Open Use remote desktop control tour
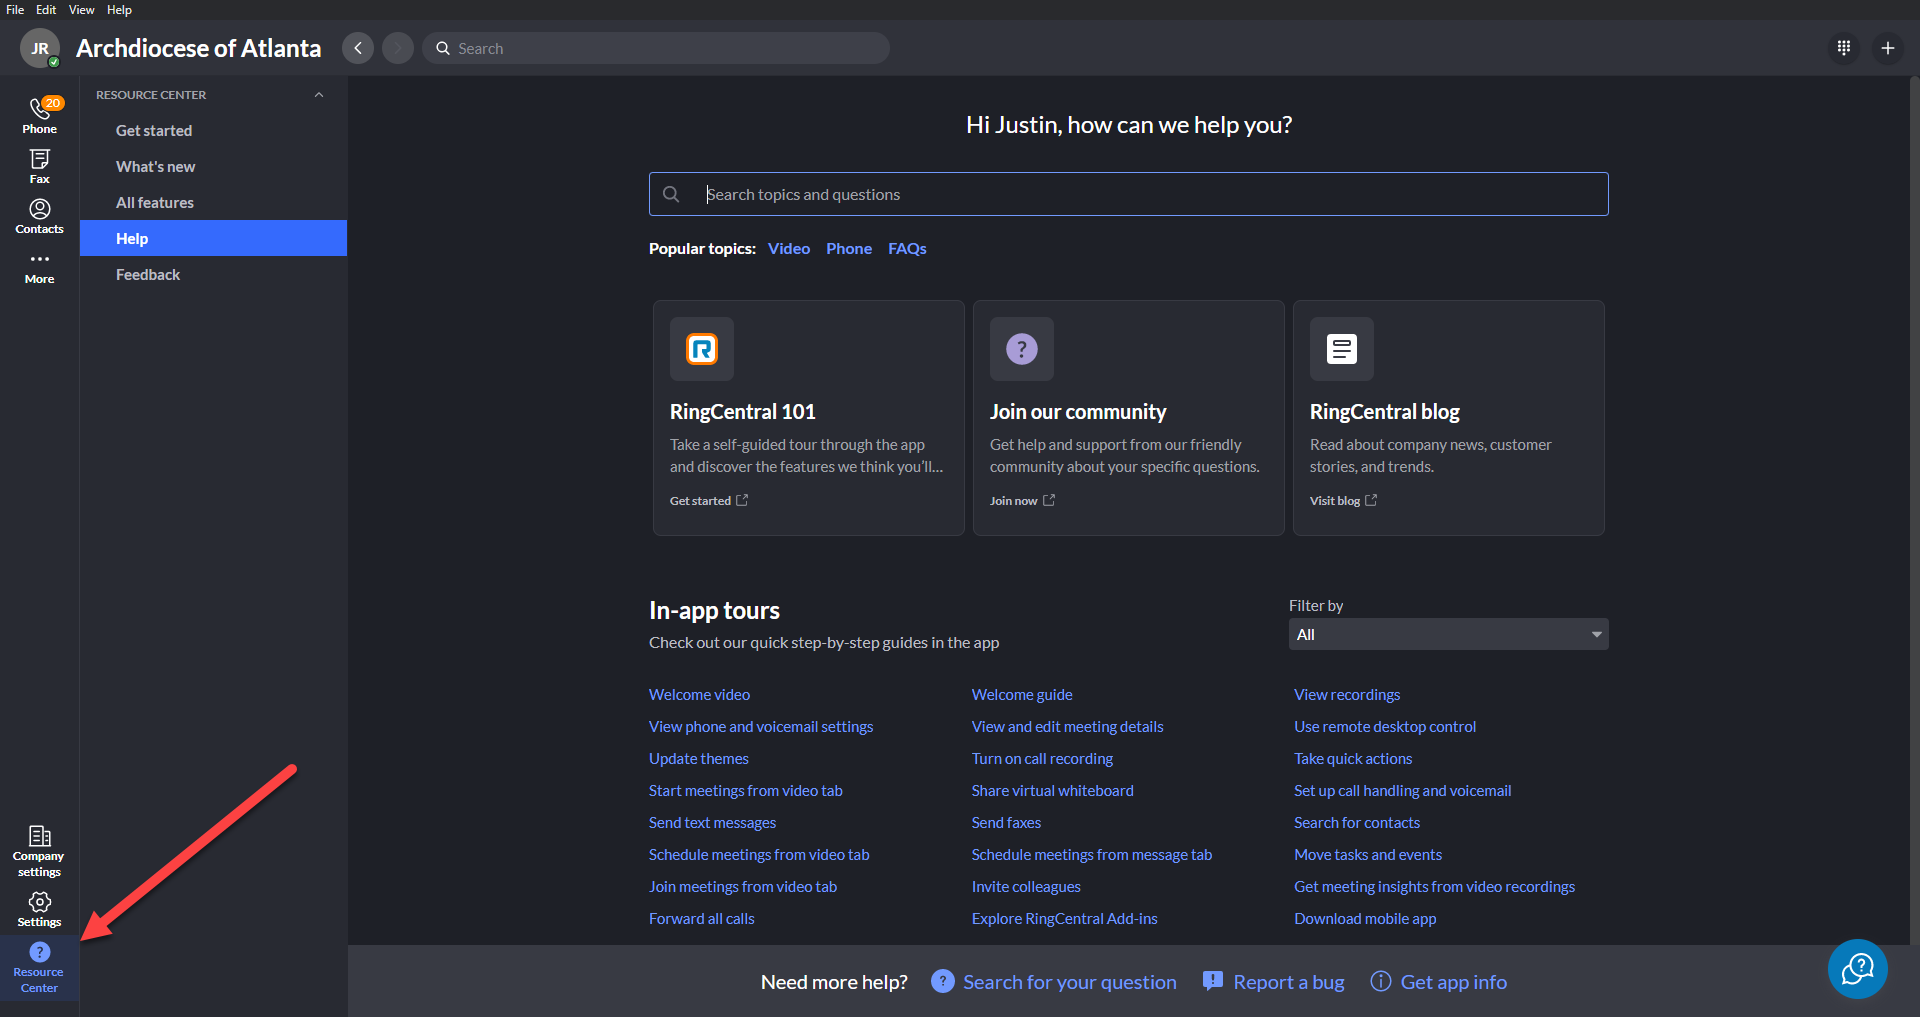Image resolution: width=1920 pixels, height=1017 pixels. (x=1385, y=726)
